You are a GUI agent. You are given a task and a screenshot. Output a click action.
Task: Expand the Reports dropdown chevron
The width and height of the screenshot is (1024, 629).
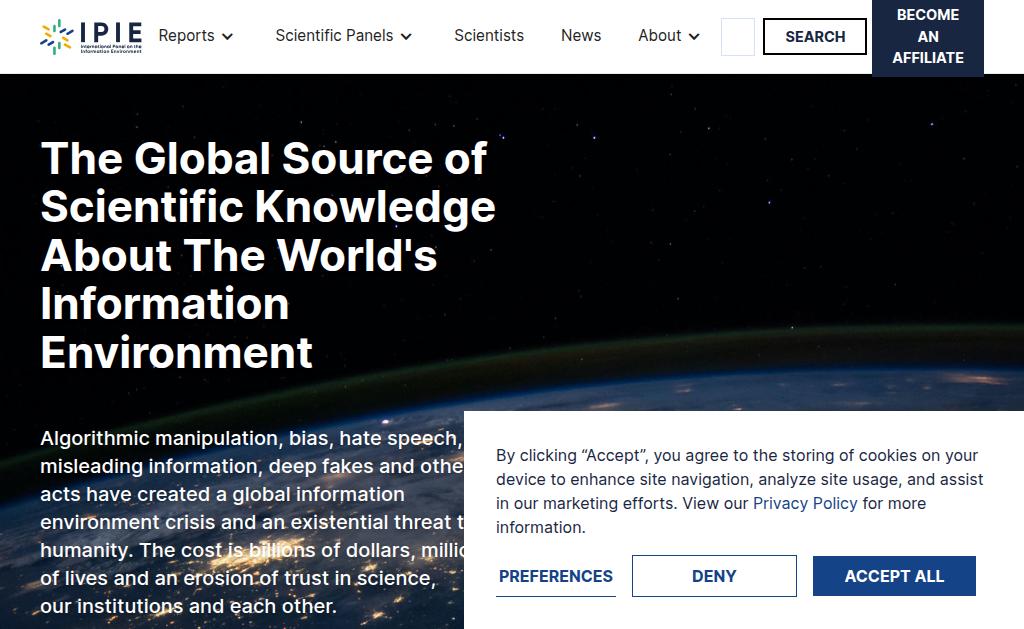click(227, 37)
